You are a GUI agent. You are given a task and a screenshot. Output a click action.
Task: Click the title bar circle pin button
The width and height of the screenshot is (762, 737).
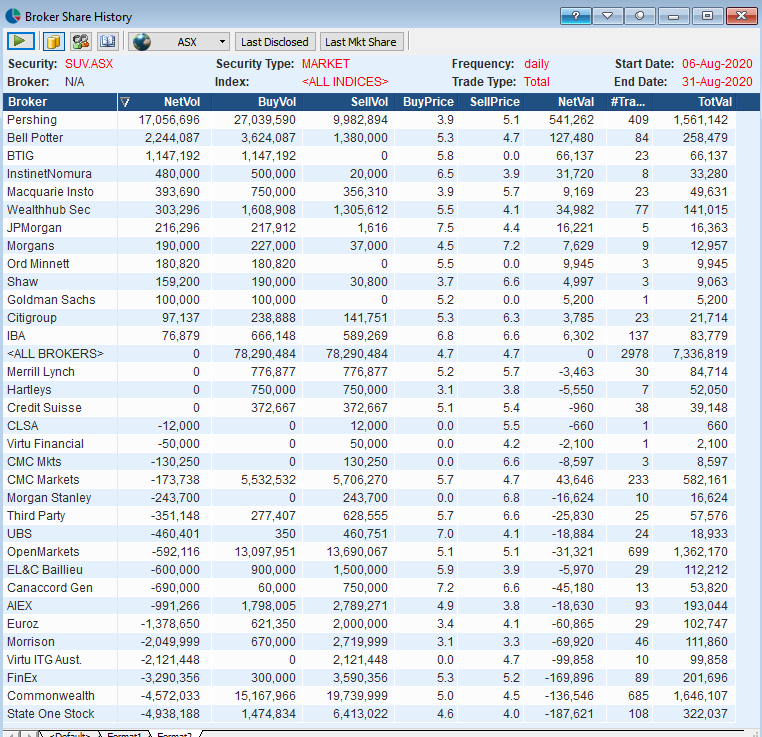point(640,16)
